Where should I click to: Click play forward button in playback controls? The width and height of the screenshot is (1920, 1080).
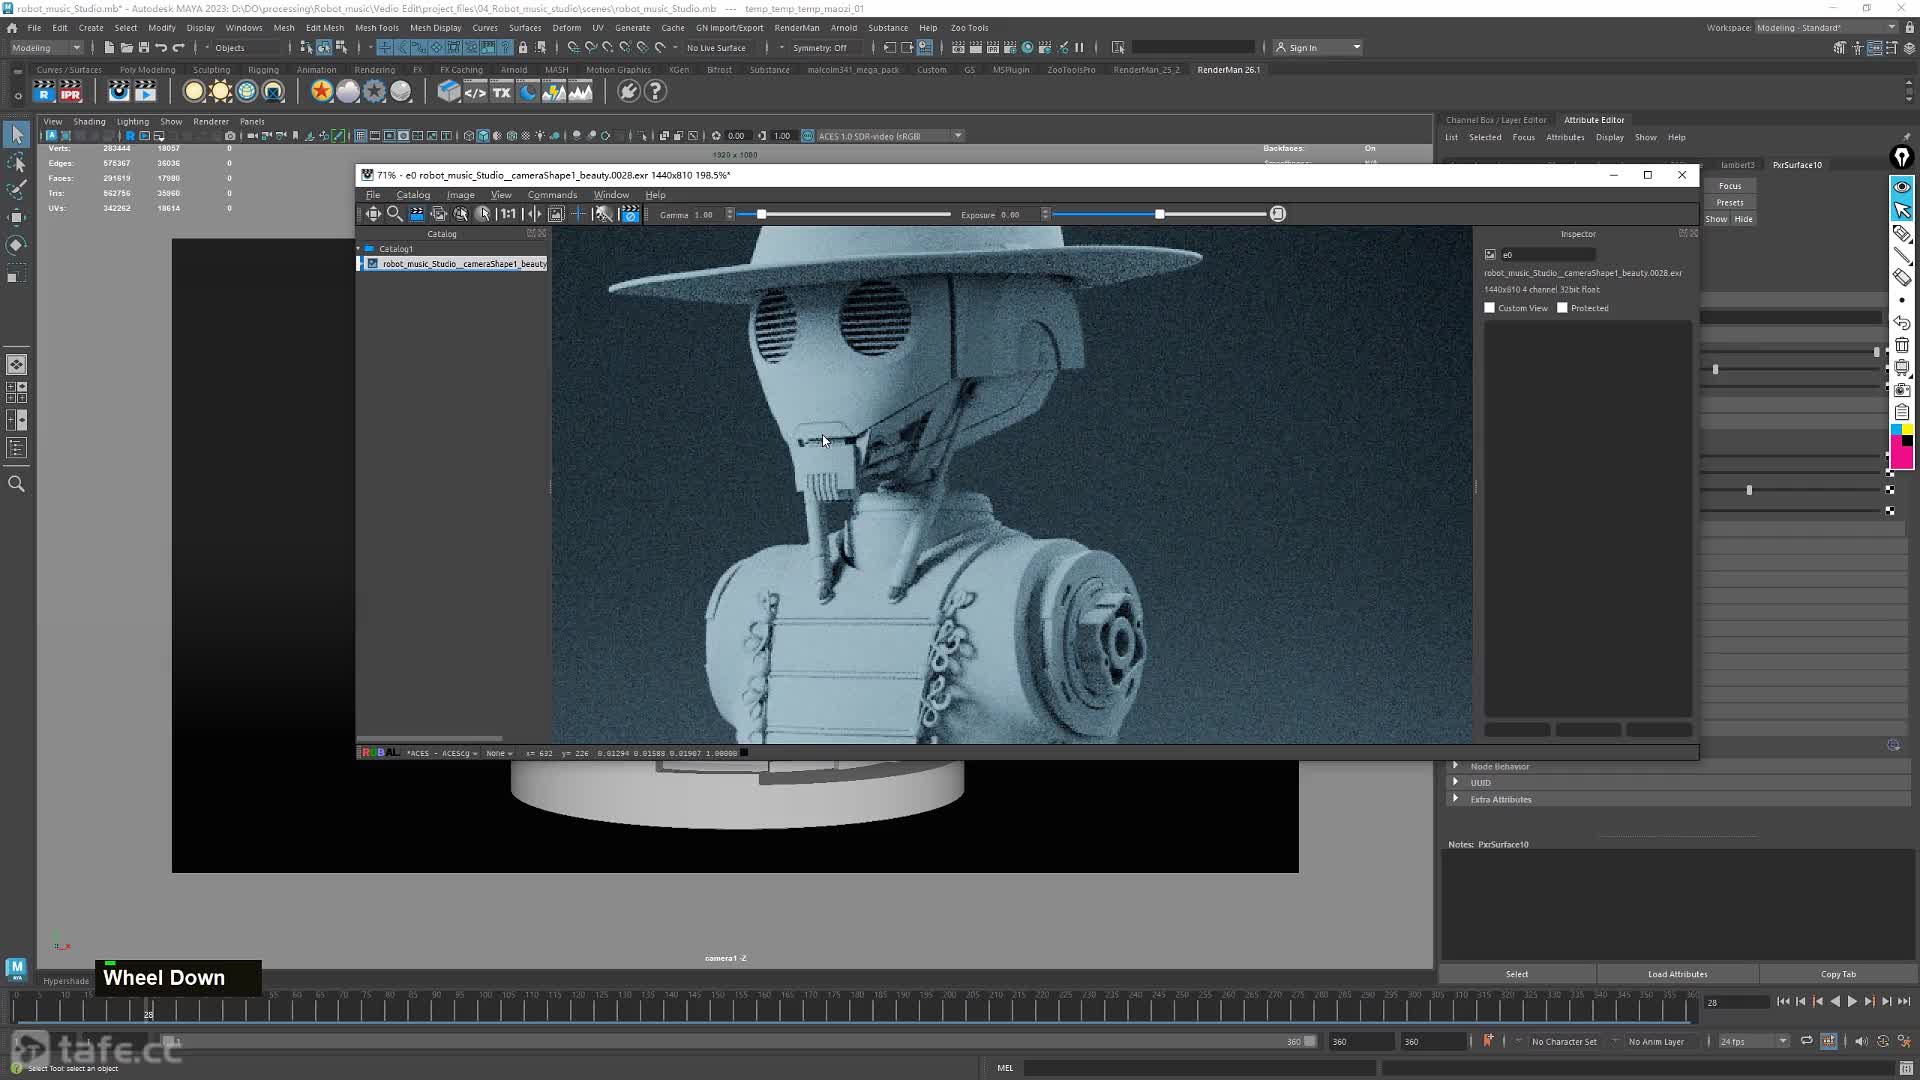1852,1001
